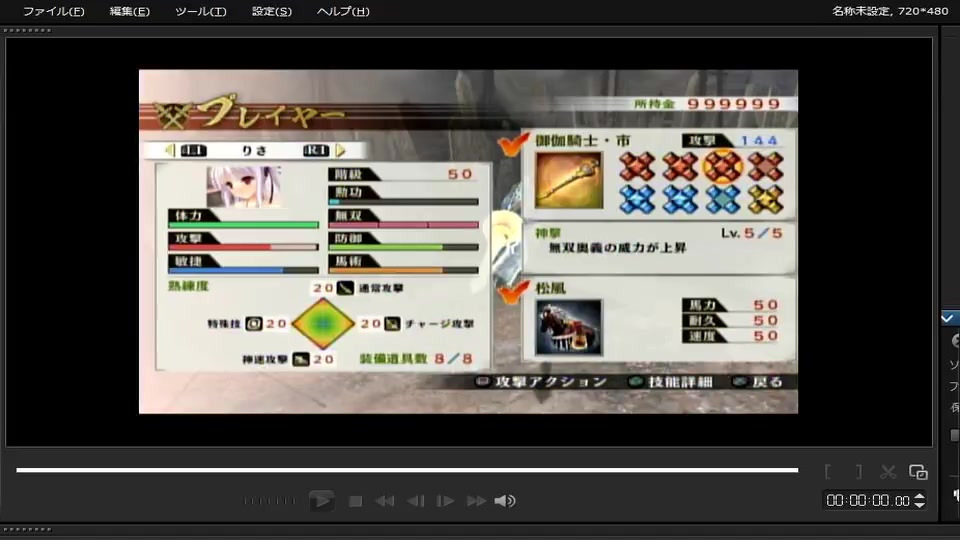Increase the timecode using the up arrow

pyautogui.click(x=920, y=496)
